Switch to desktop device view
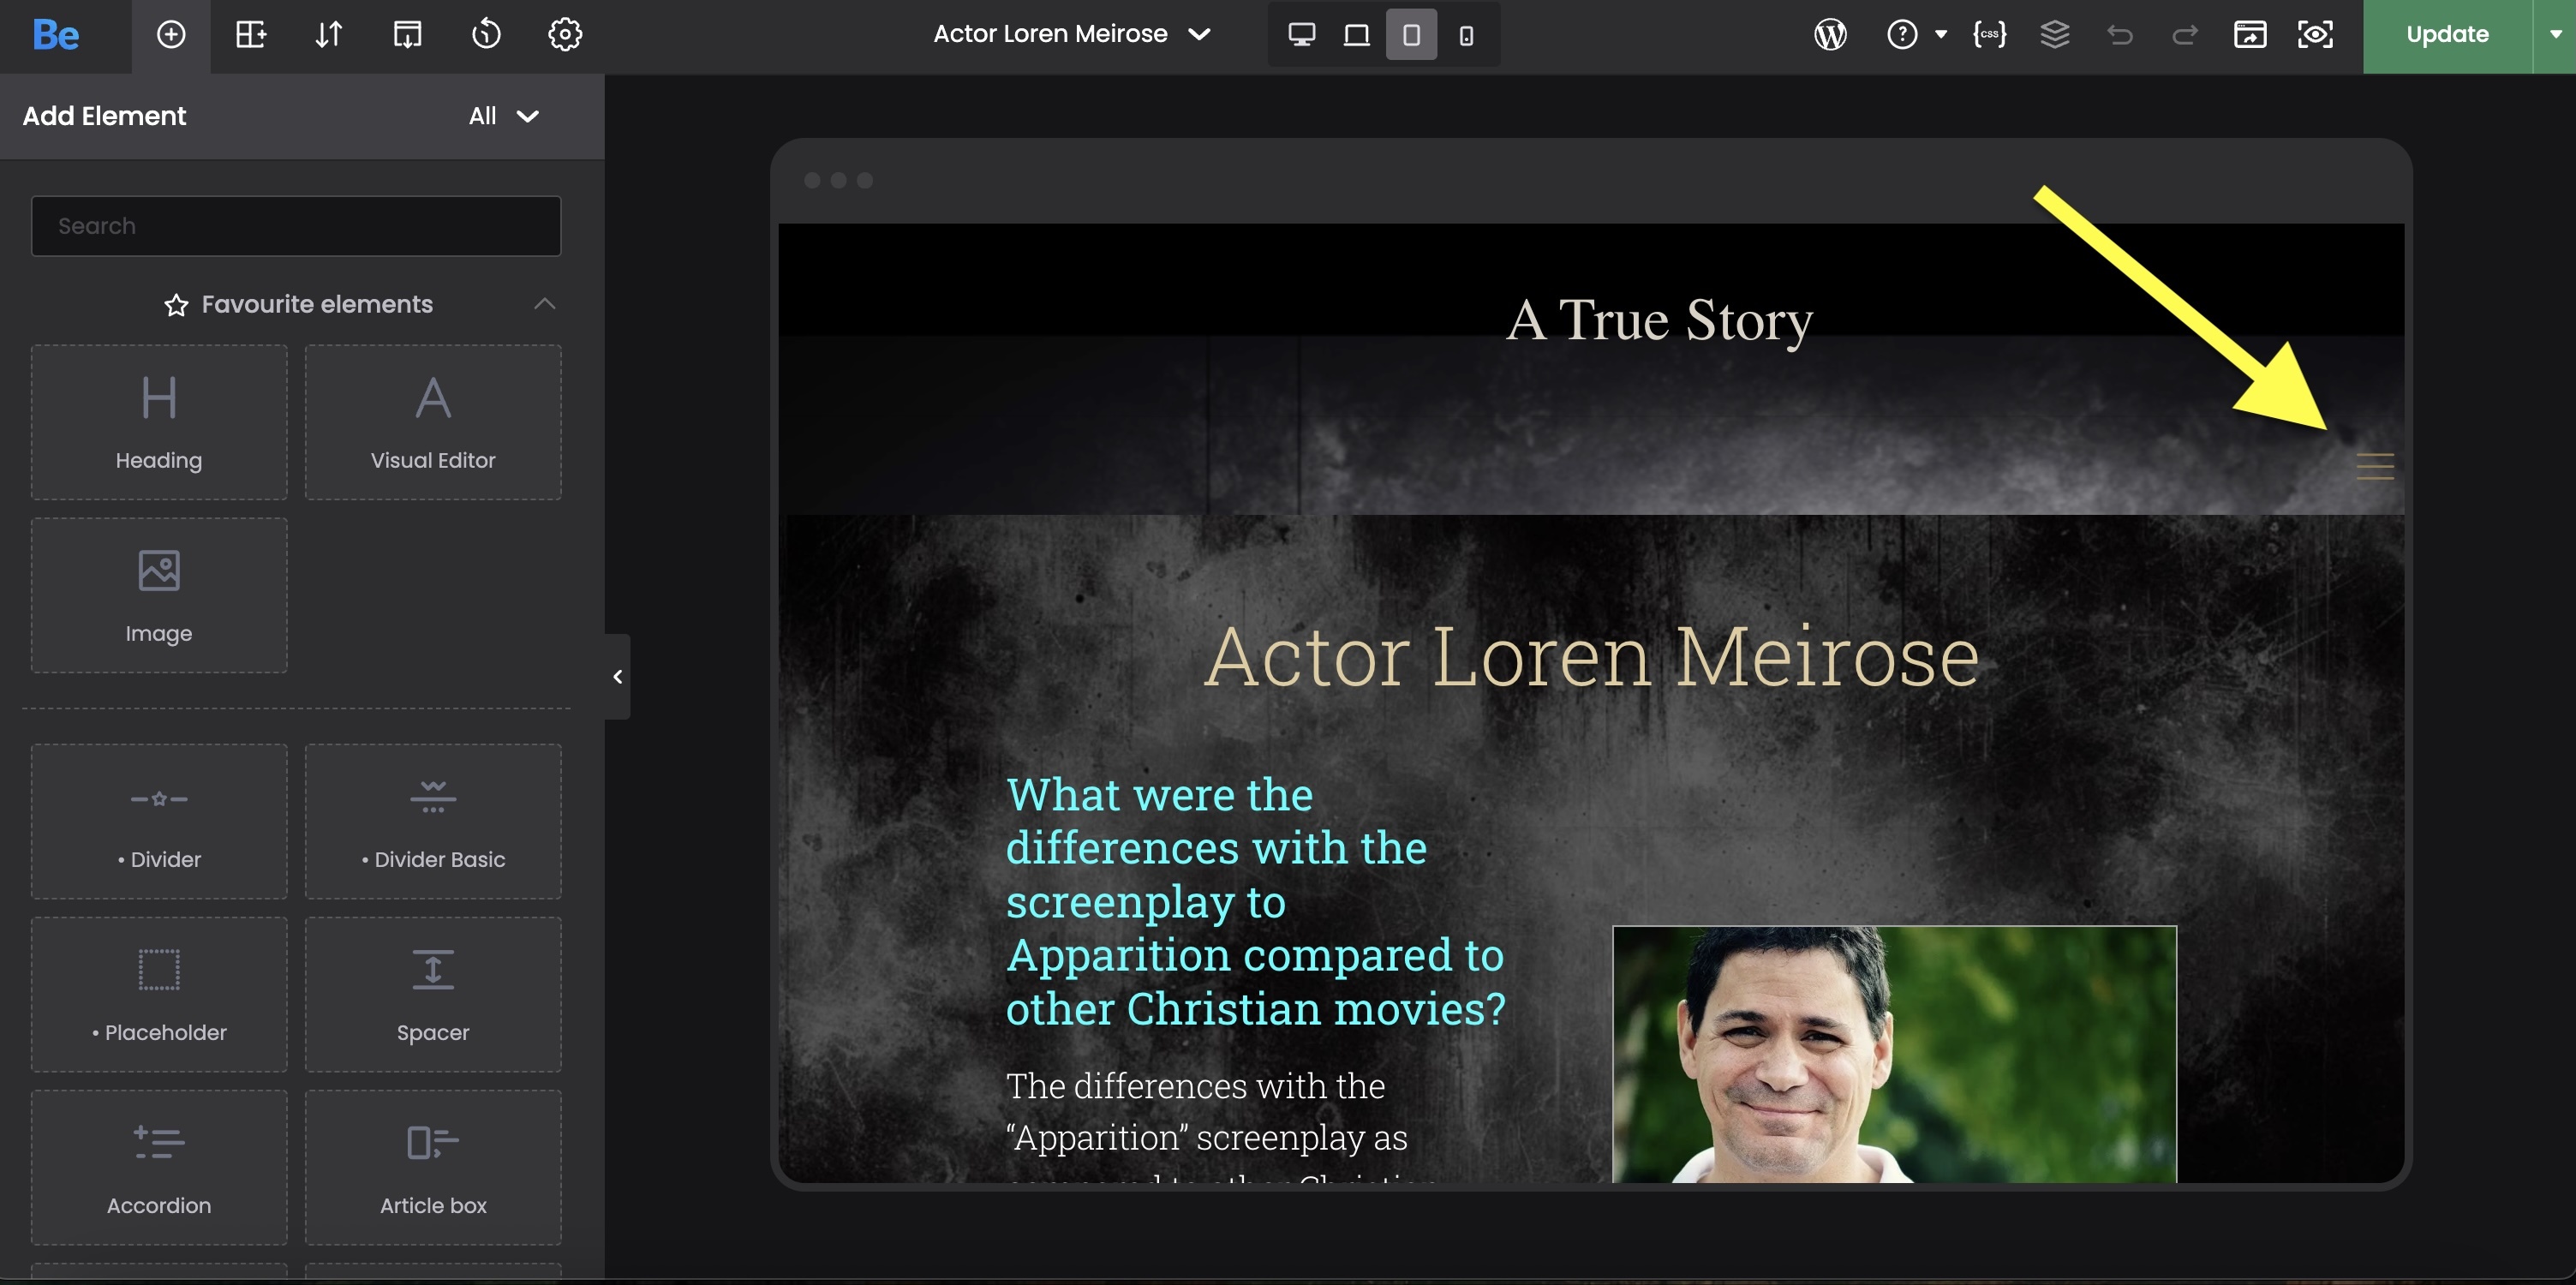 click(1301, 35)
